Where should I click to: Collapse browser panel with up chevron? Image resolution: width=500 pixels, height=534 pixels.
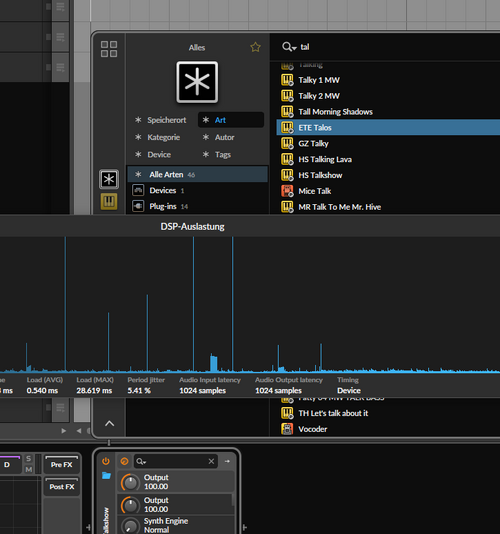(109, 423)
